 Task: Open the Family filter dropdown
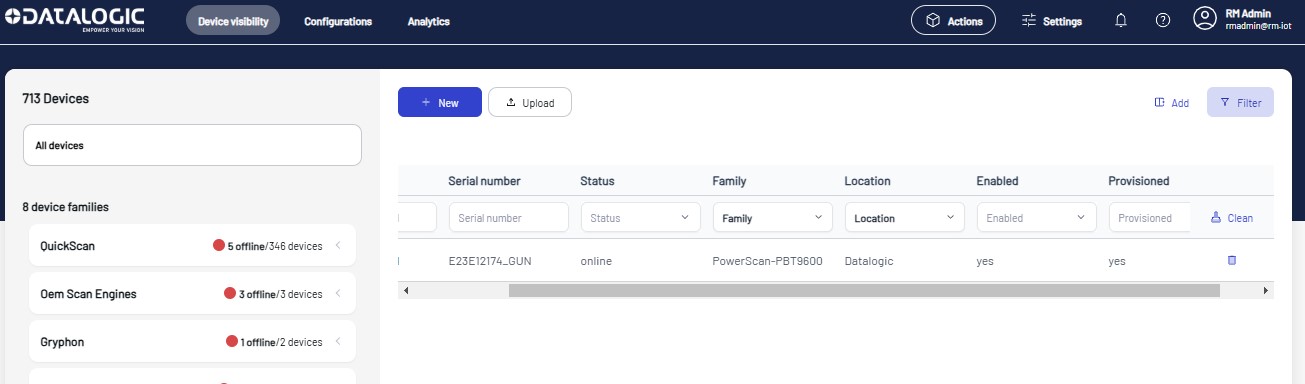773,217
